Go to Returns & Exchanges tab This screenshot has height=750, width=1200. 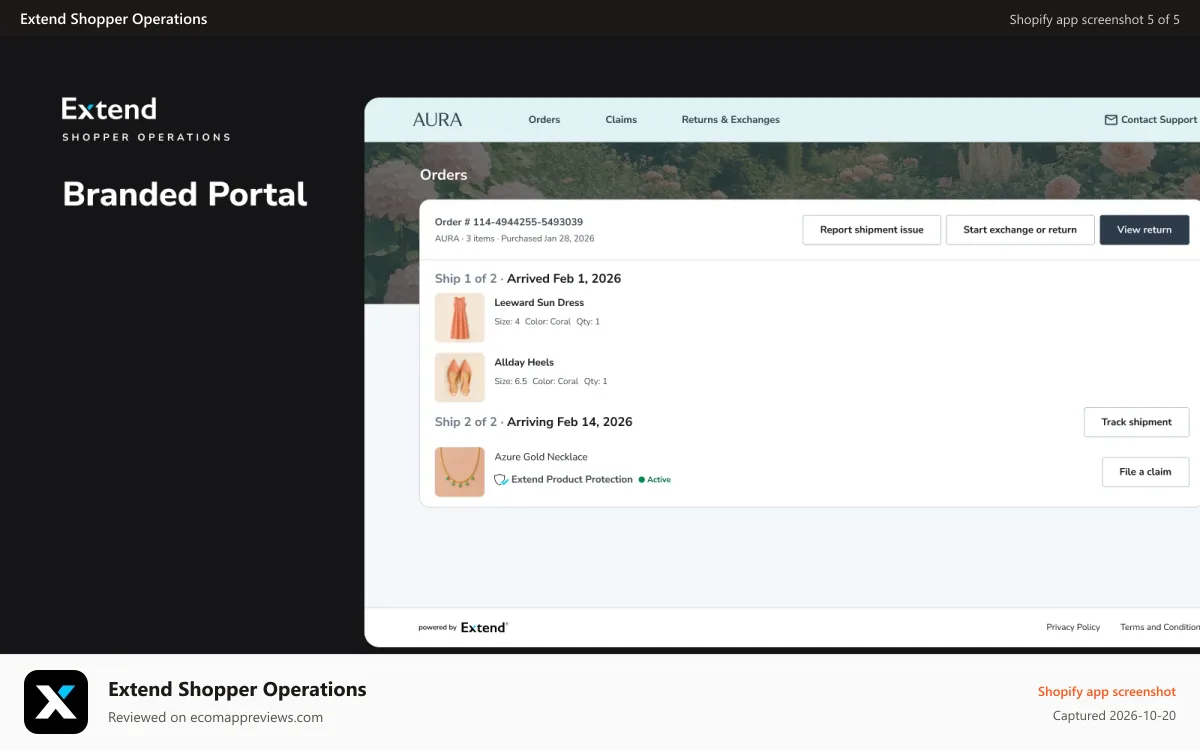pyautogui.click(x=730, y=120)
